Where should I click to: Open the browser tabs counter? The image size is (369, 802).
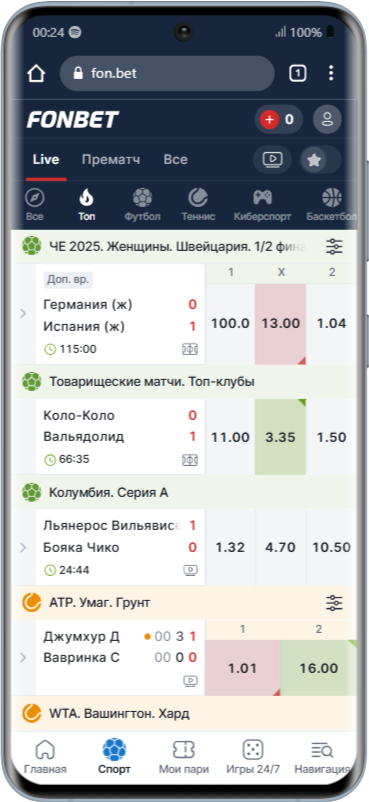[x=297, y=74]
